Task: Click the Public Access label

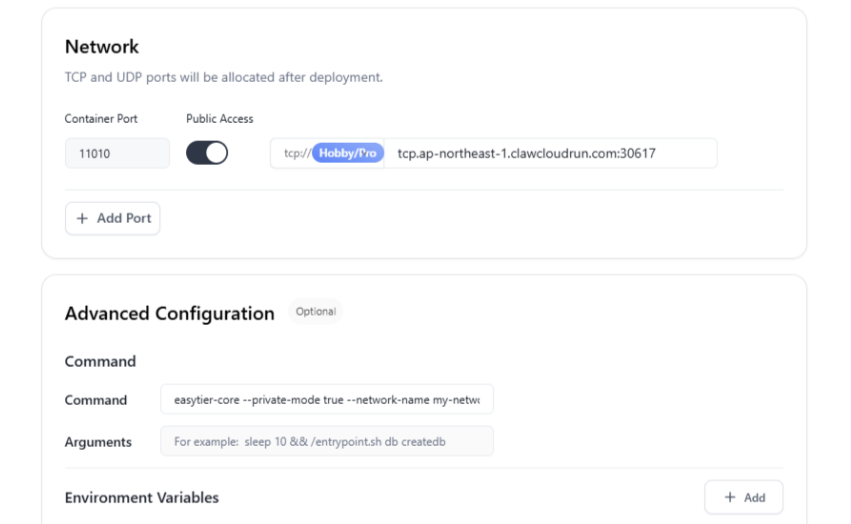Action: pos(220,119)
